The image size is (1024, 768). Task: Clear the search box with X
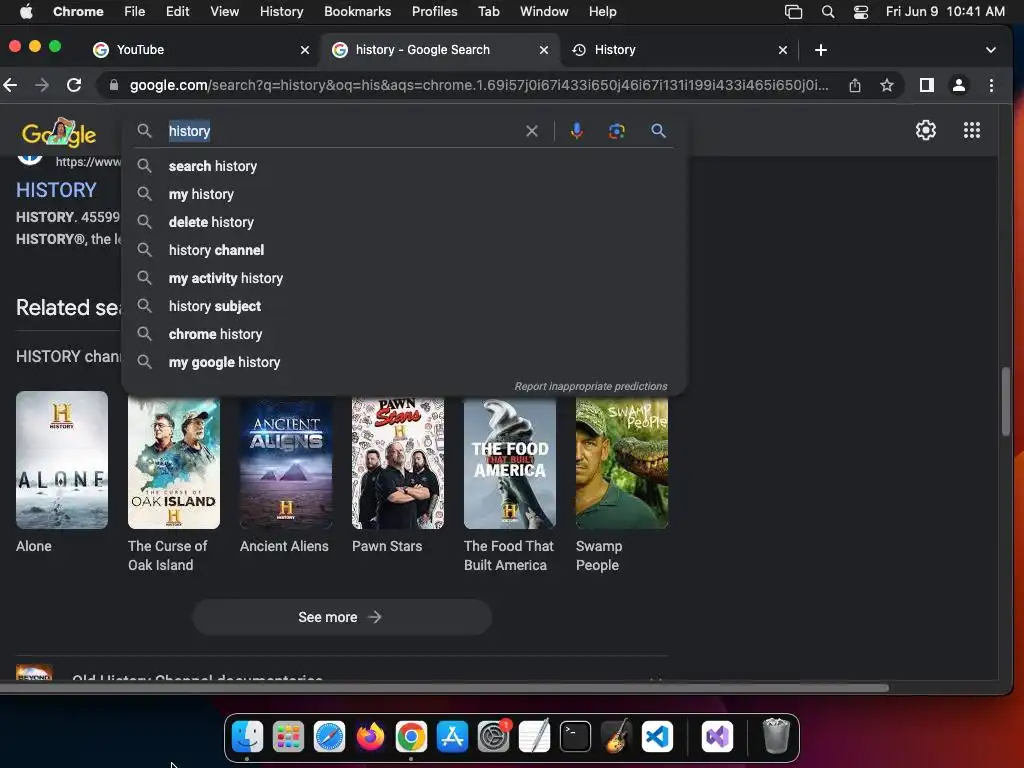[532, 131]
